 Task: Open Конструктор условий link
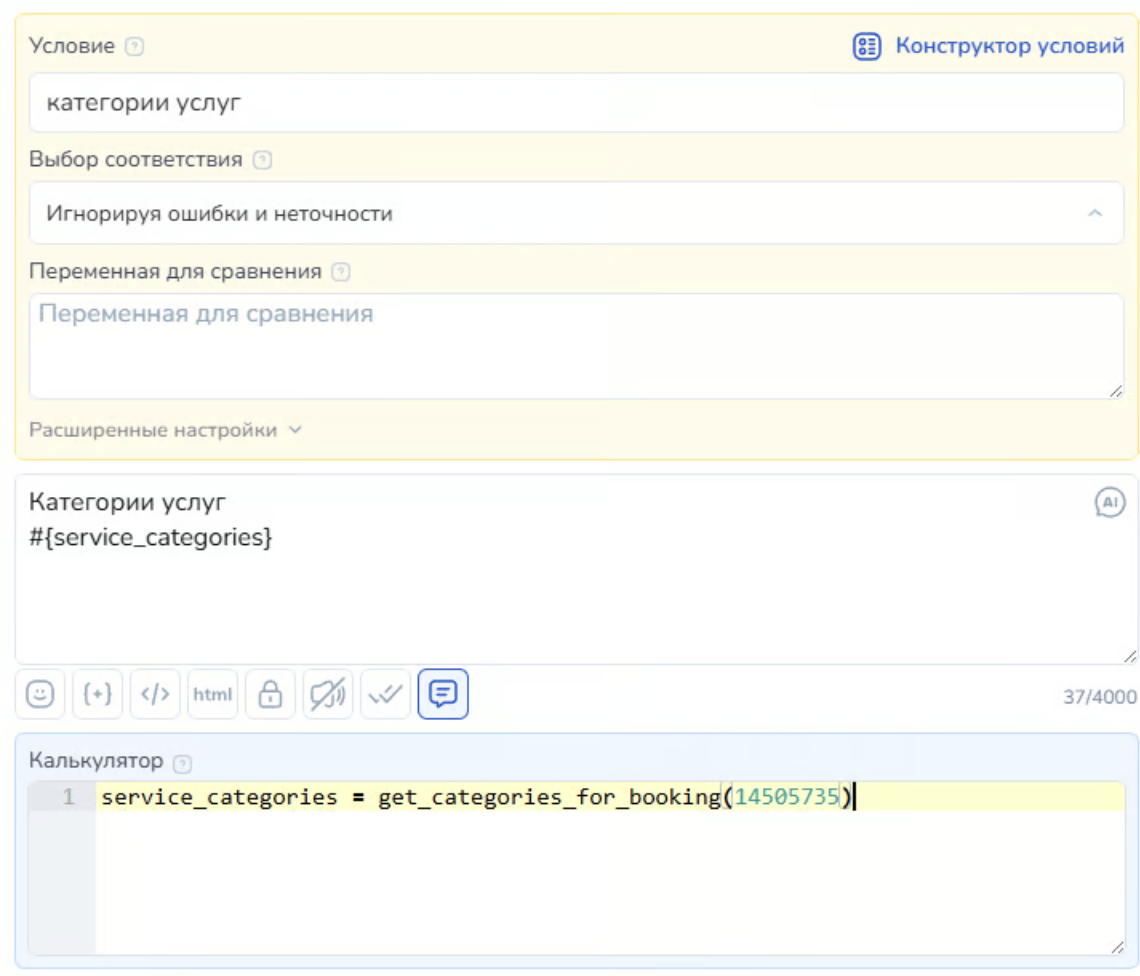point(989,46)
